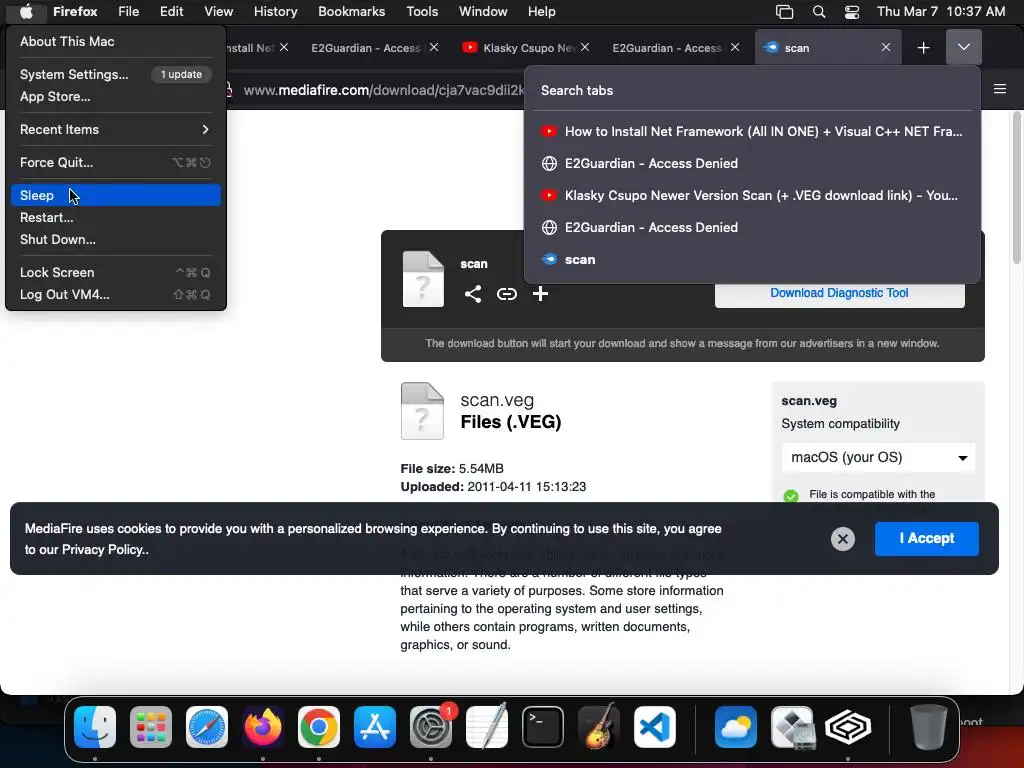Image resolution: width=1024 pixels, height=768 pixels.
Task: Share the scan file
Action: (x=473, y=294)
